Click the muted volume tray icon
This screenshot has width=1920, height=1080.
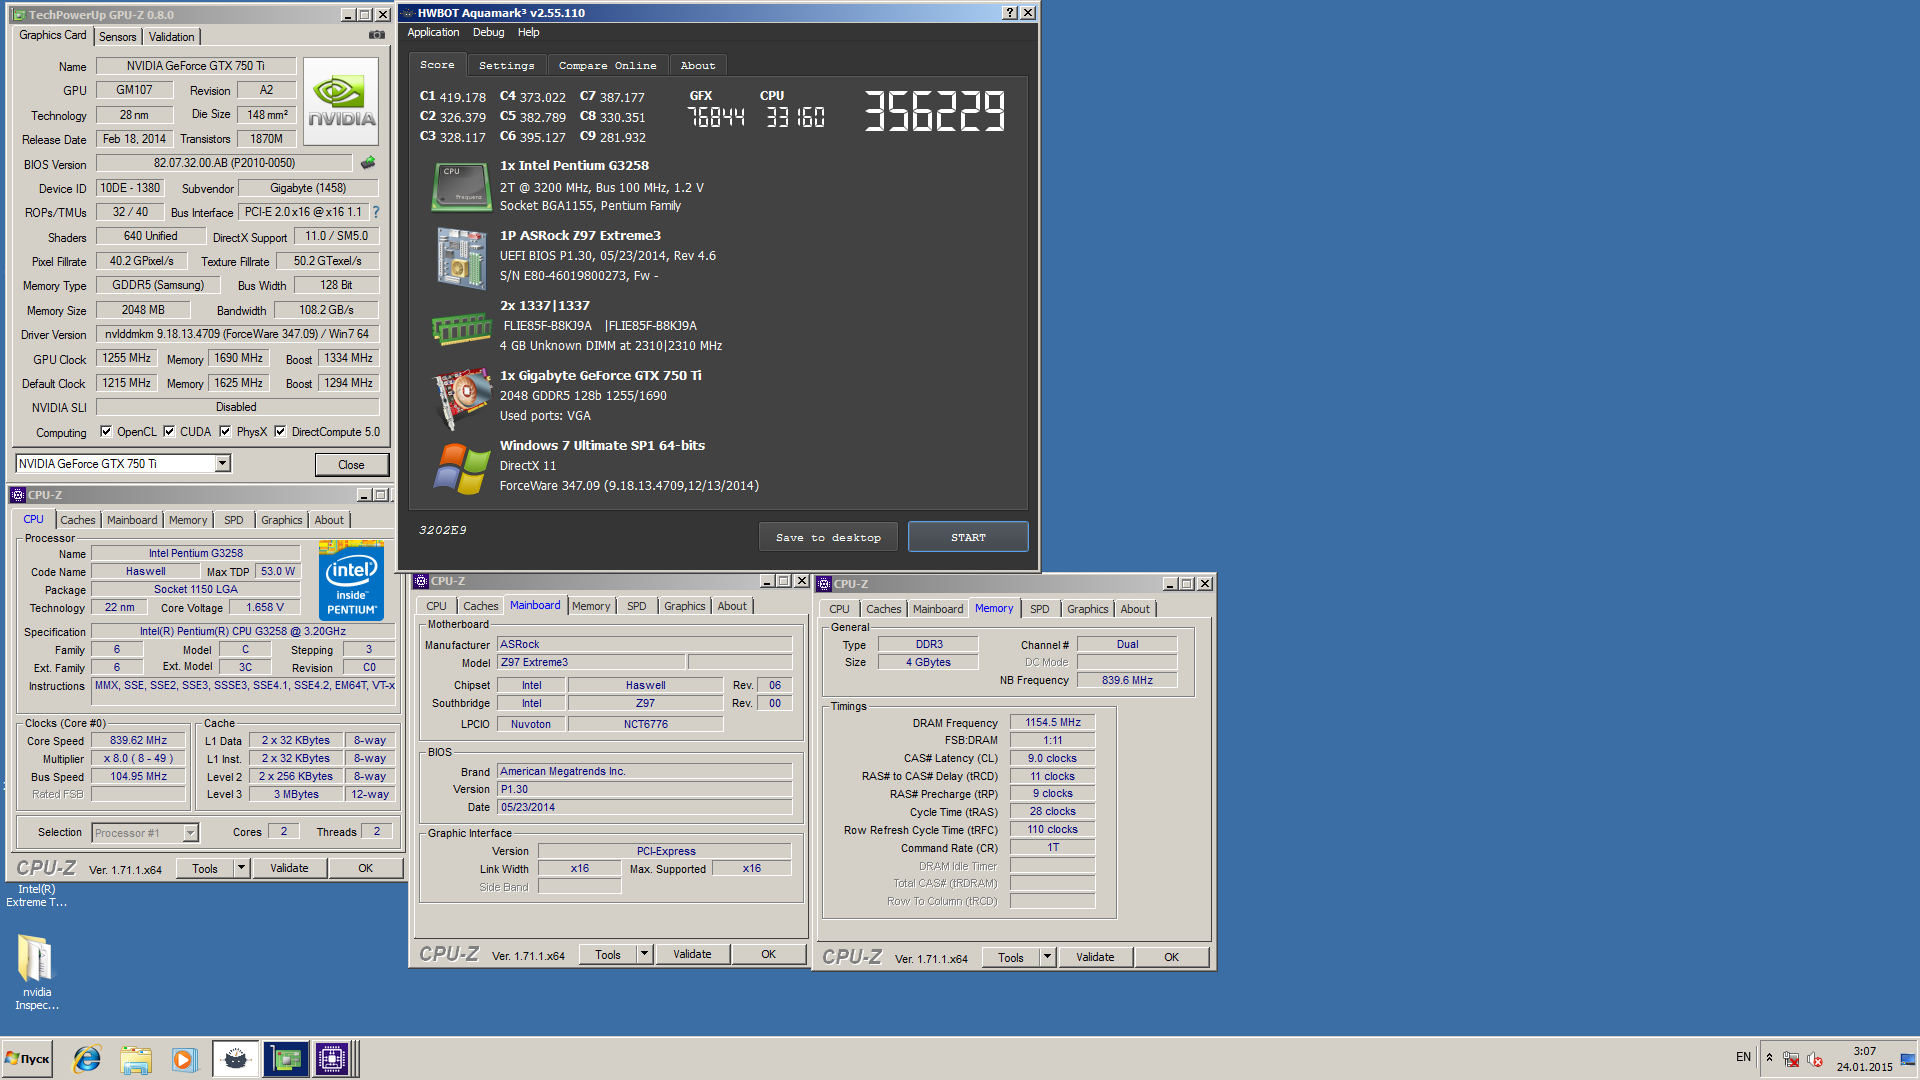click(1814, 1059)
